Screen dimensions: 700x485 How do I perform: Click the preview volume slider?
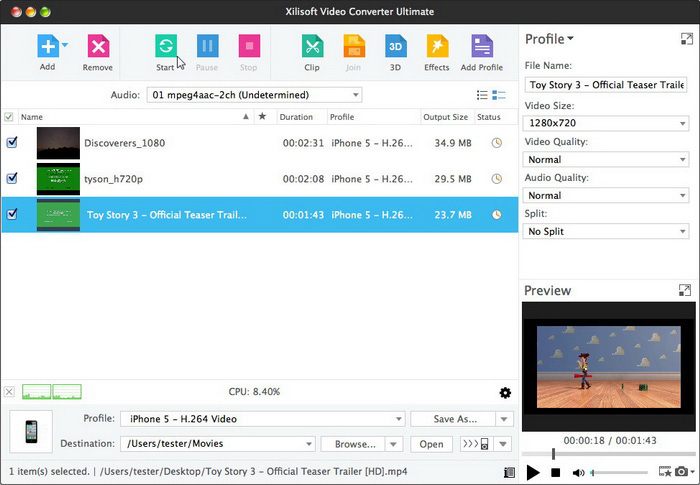626,472
